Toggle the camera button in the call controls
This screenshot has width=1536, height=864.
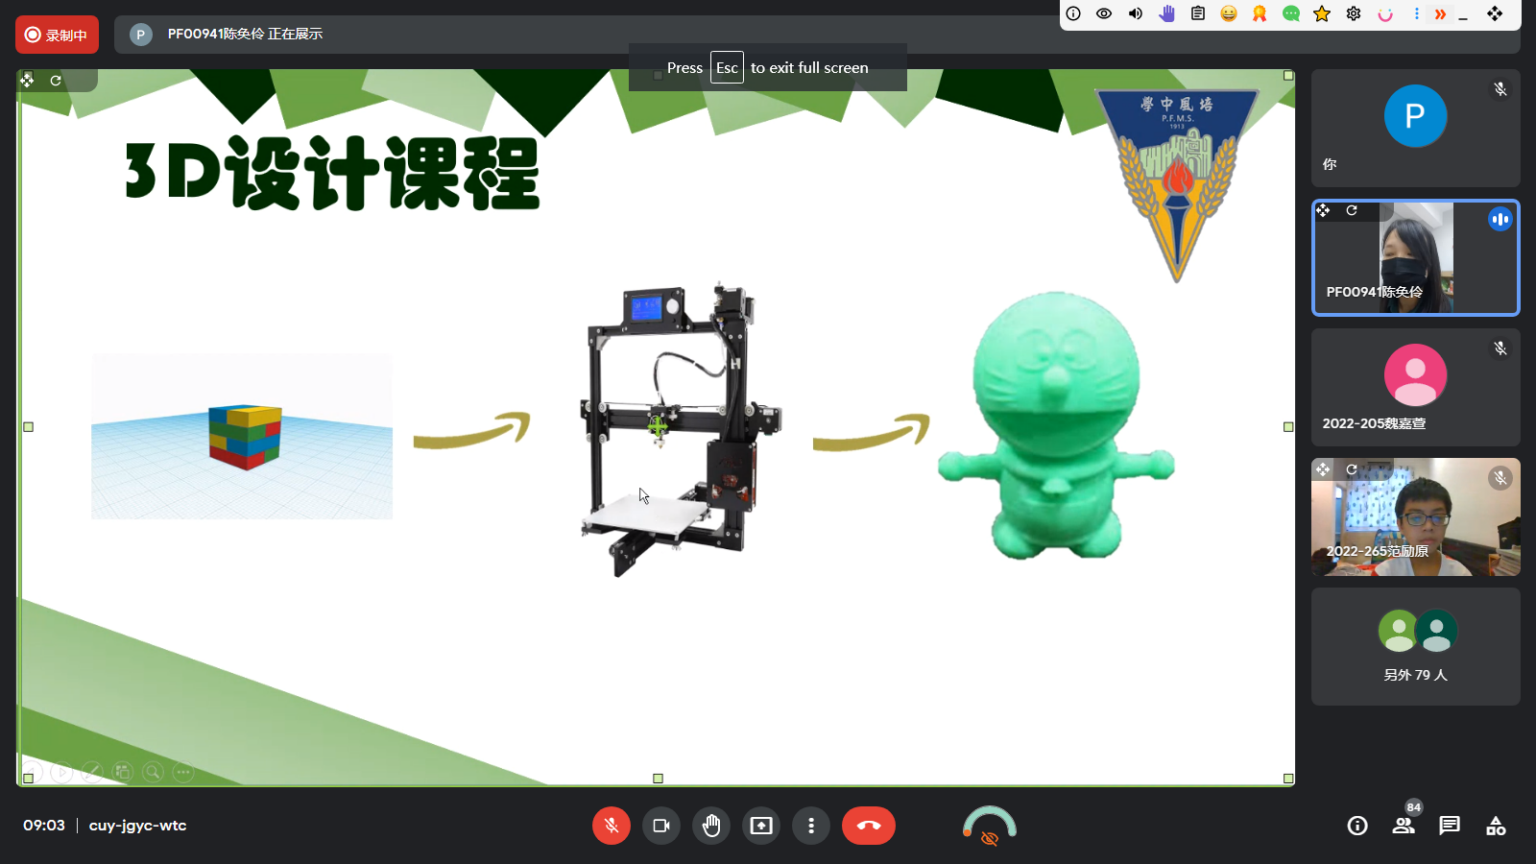point(661,826)
